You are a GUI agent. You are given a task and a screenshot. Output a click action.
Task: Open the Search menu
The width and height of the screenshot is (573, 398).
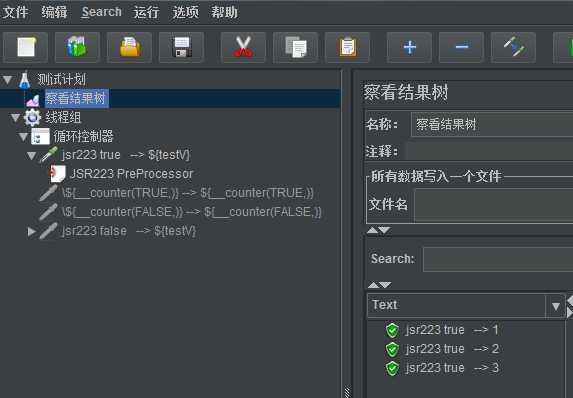(x=101, y=12)
